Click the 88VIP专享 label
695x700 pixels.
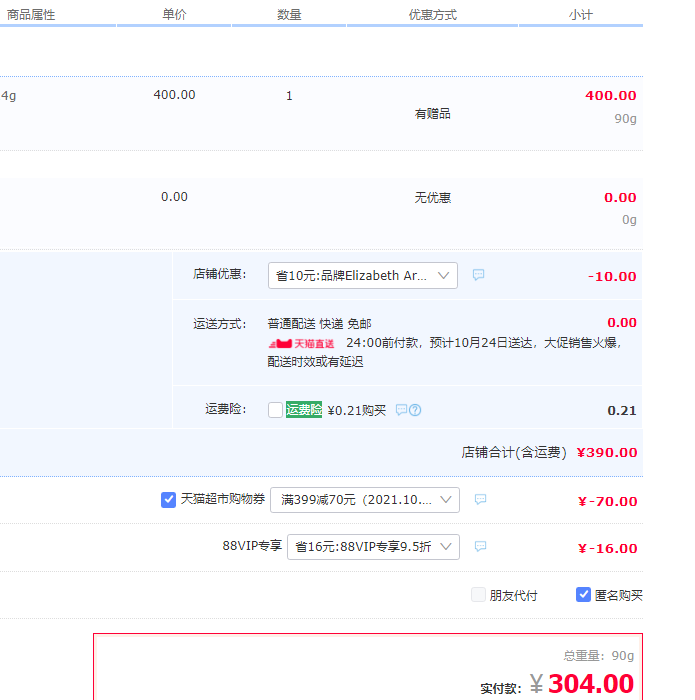pyautogui.click(x=252, y=546)
